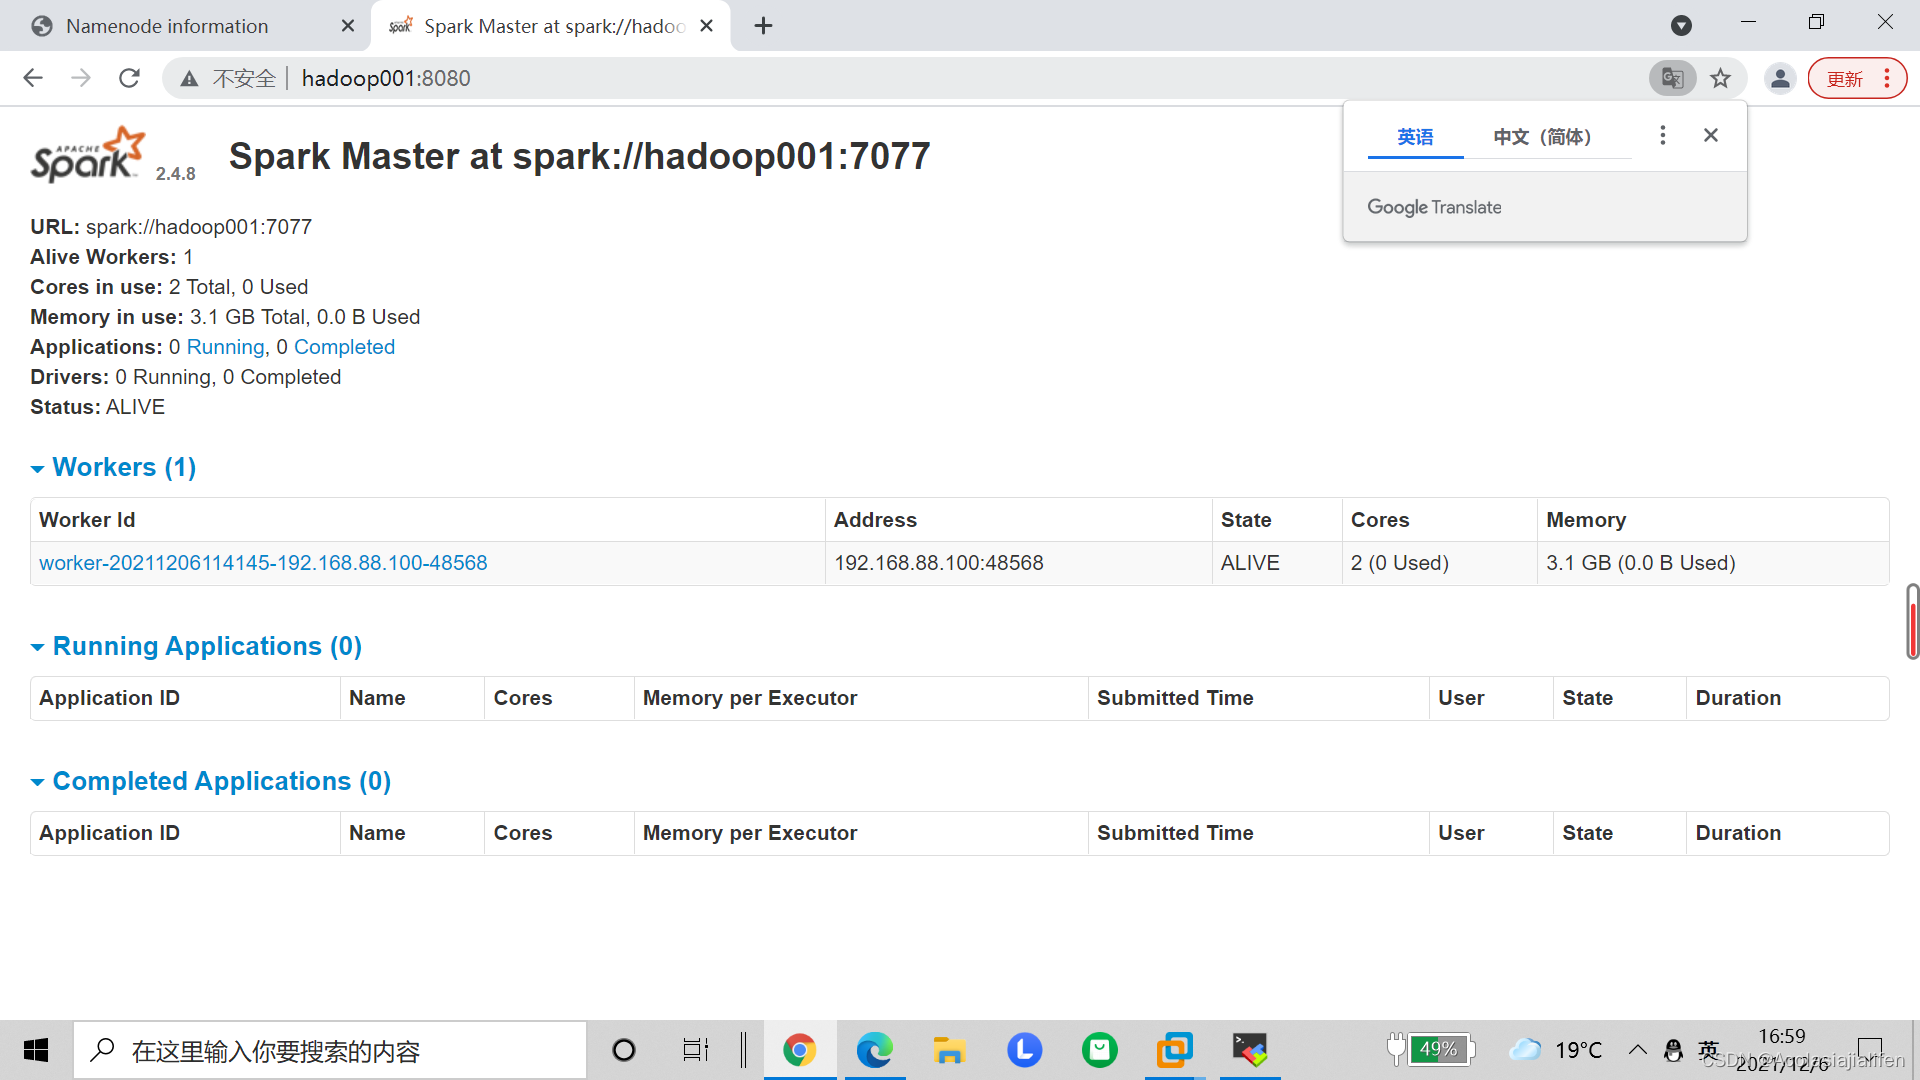1920x1080 pixels.
Task: Click the Windows taskbar search box
Action: point(330,1050)
